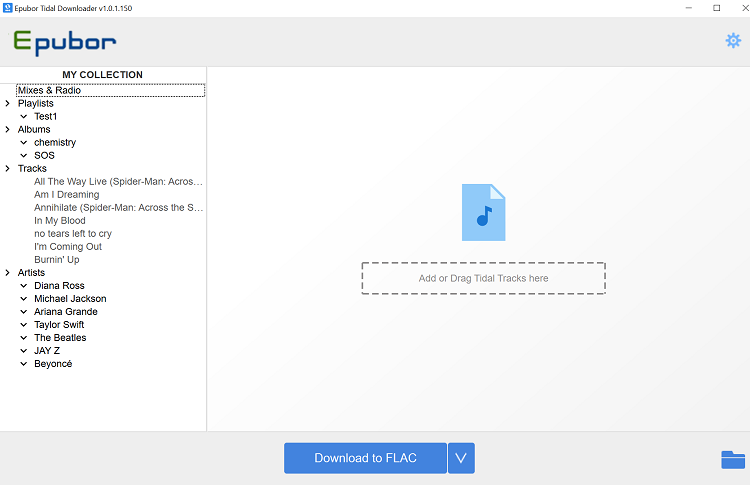Click the blue music file icon
Viewport: 750px width, 485px height.
[483, 212]
